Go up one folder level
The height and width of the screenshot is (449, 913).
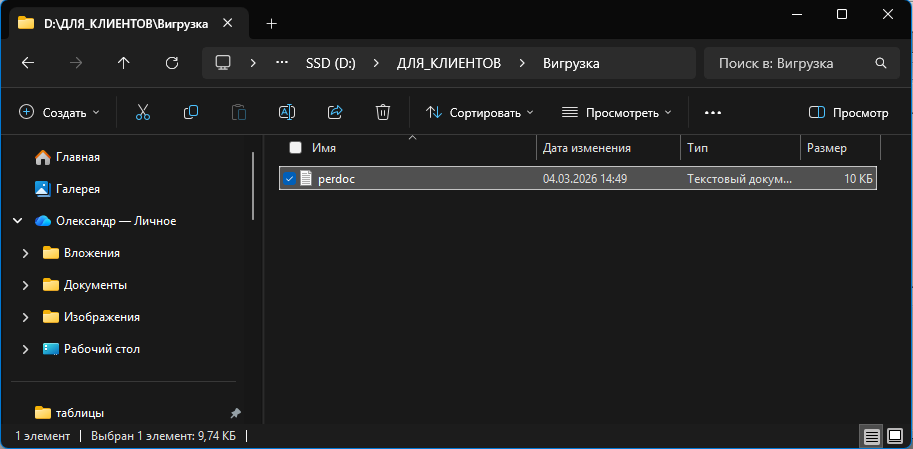(x=124, y=63)
